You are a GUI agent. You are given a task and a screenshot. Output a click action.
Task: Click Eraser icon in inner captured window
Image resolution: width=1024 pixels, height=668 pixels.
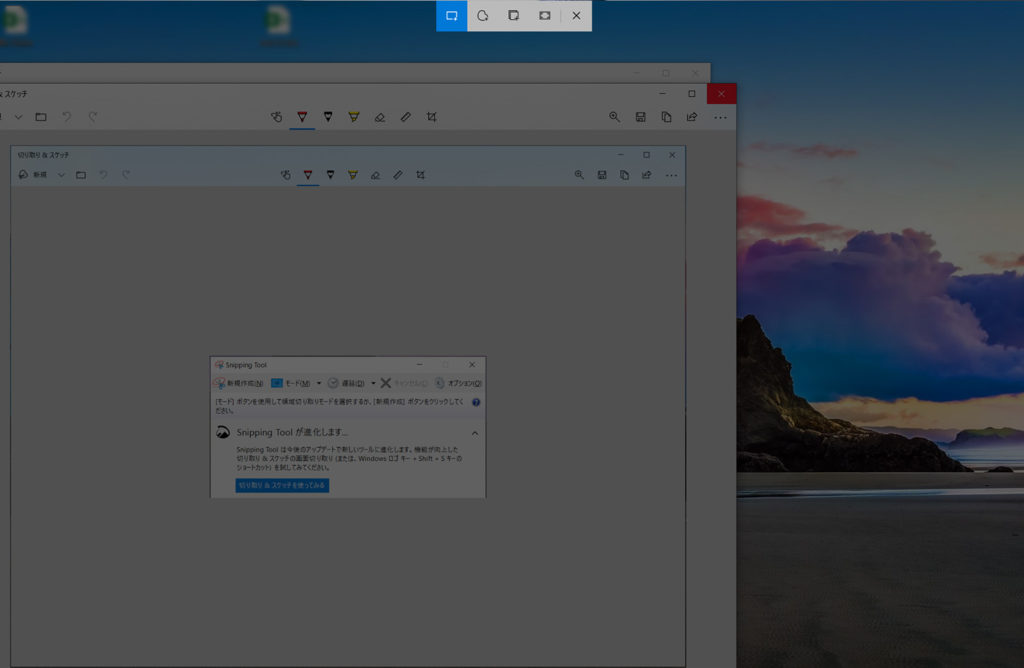tap(375, 175)
